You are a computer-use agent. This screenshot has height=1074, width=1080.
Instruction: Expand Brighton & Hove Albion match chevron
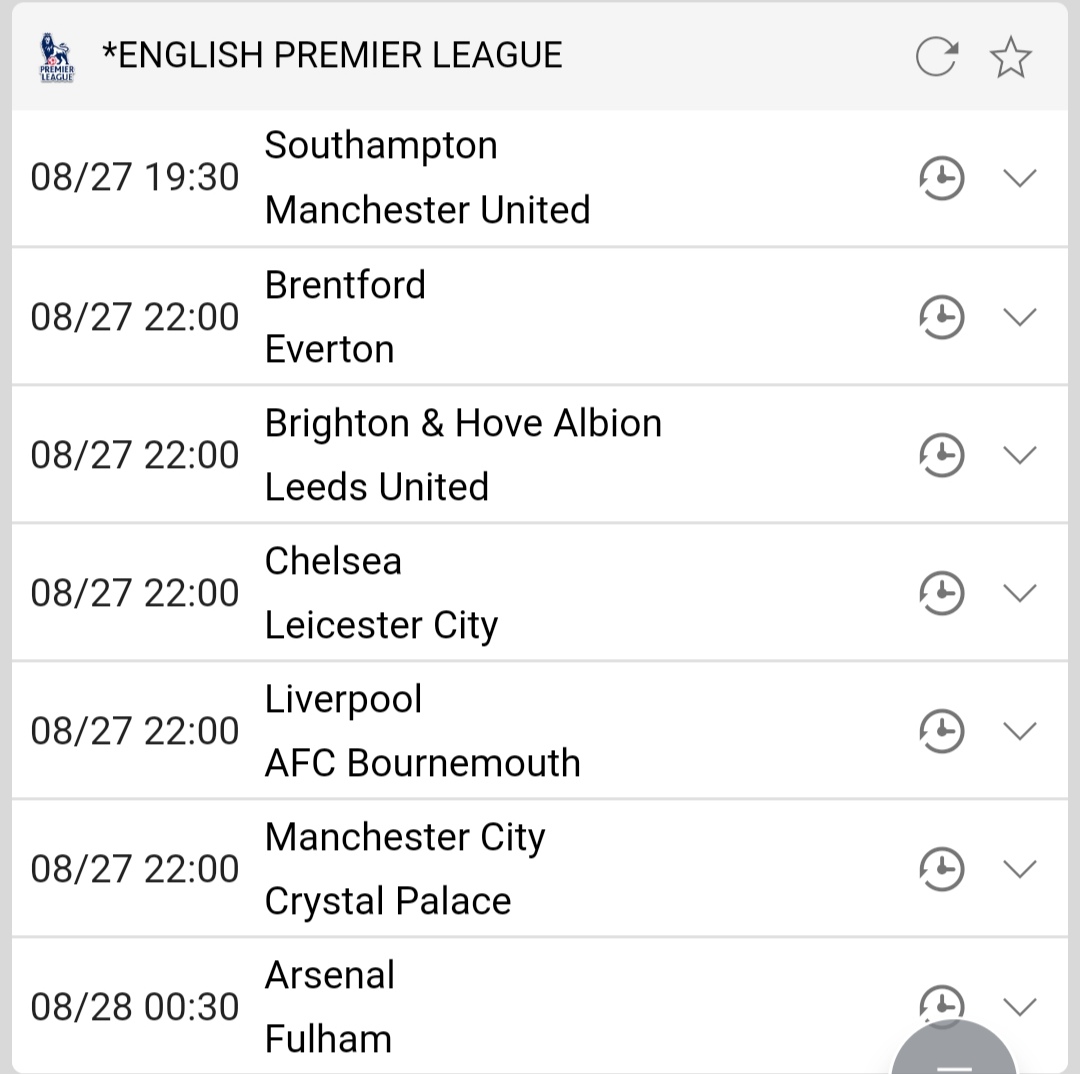[1019, 455]
